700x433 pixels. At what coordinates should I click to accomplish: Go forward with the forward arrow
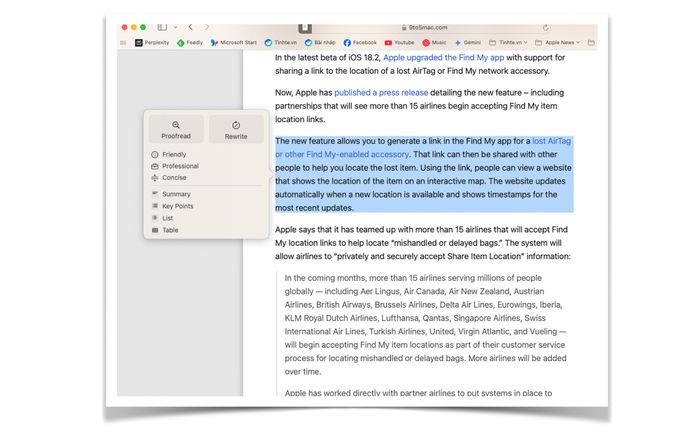click(x=207, y=27)
